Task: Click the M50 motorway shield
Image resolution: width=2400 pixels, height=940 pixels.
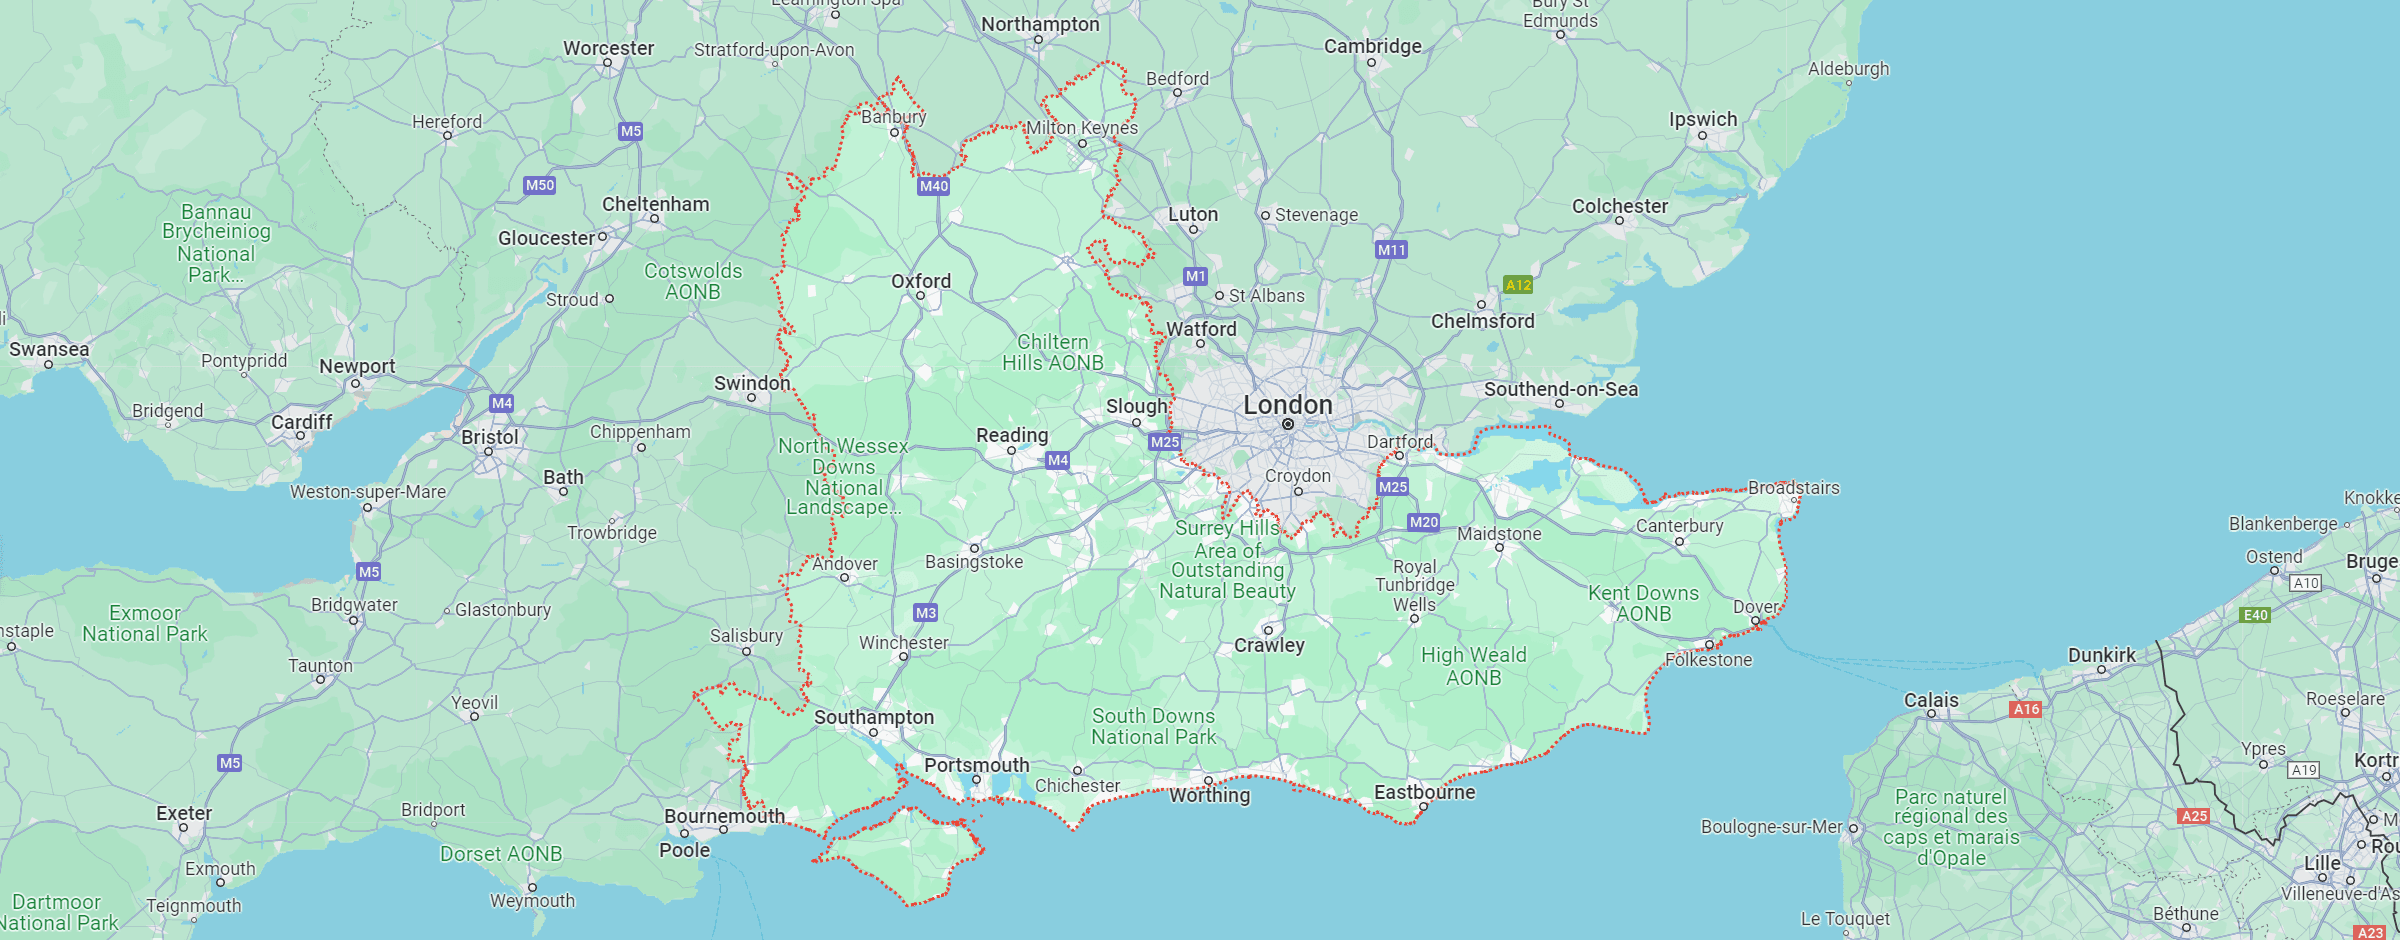Action: [x=540, y=185]
